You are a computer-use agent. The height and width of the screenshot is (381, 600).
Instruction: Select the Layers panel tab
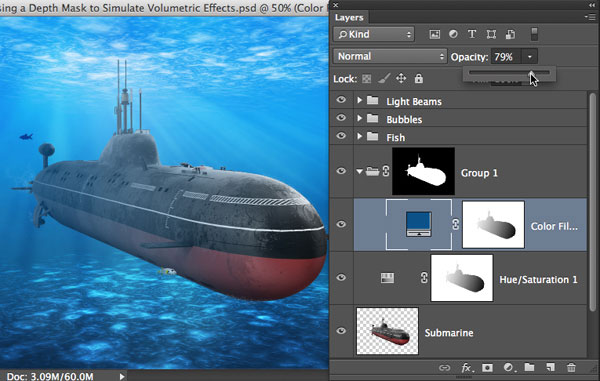tap(349, 18)
